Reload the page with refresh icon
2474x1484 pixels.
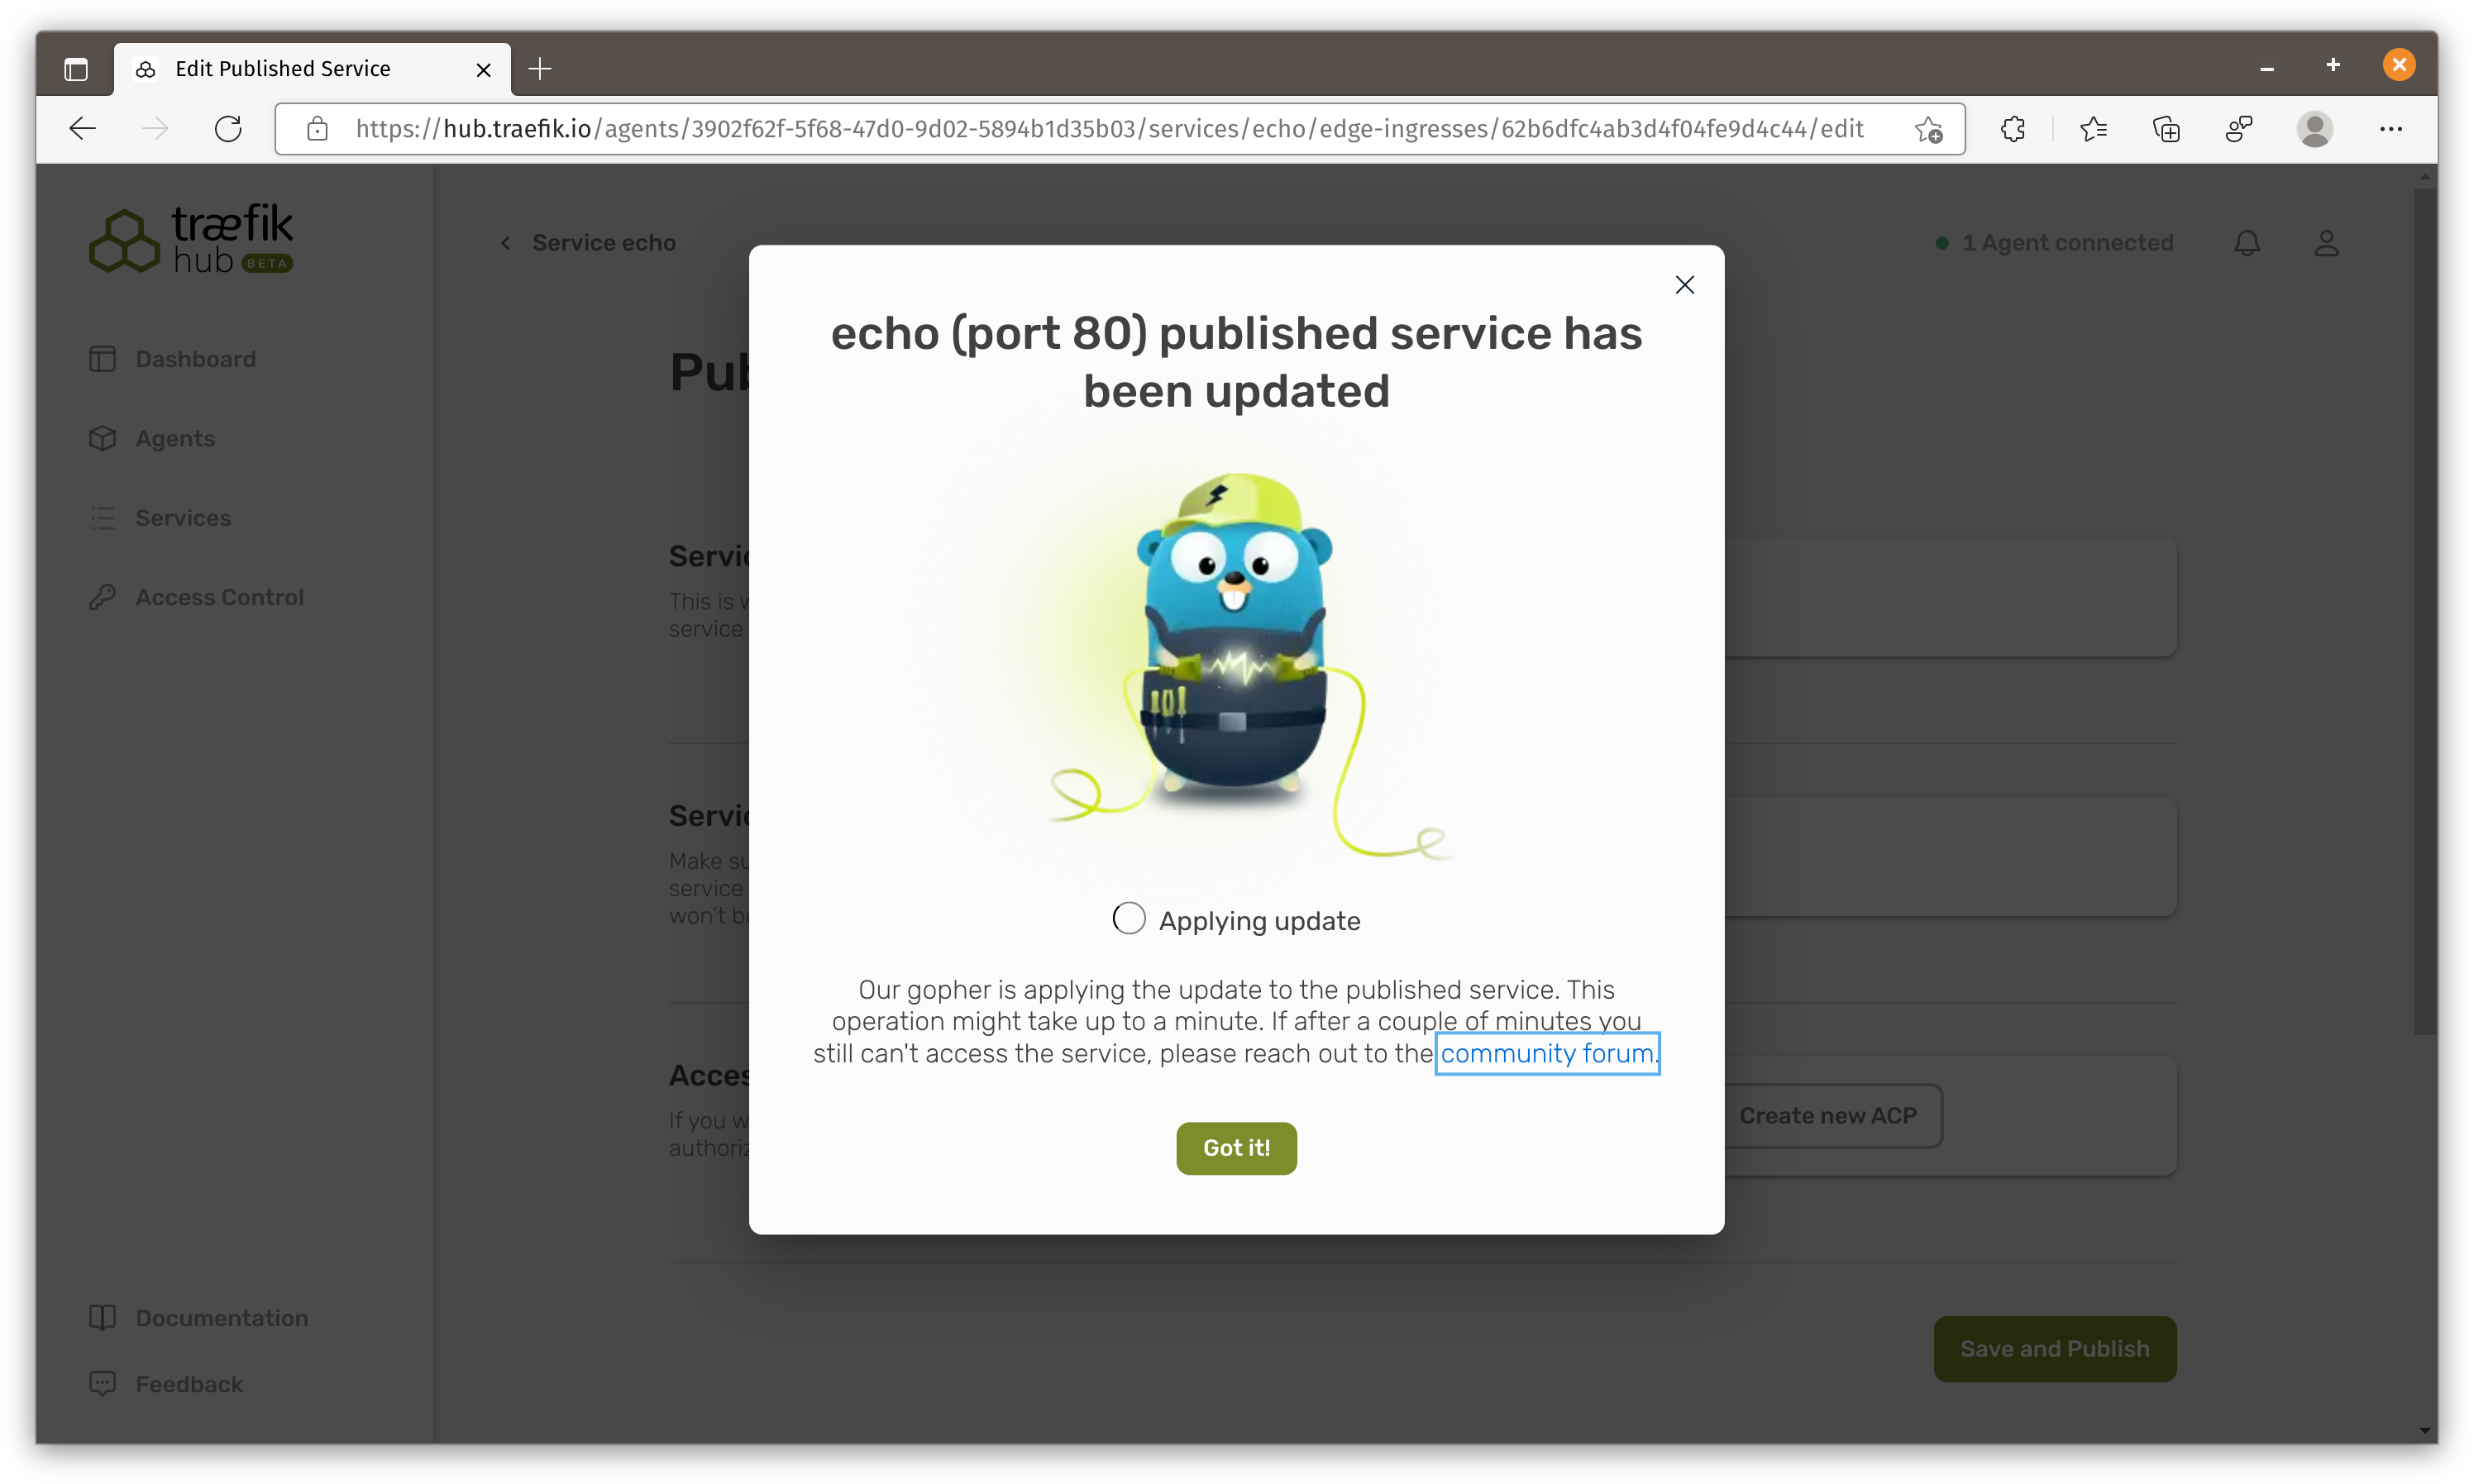[228, 129]
